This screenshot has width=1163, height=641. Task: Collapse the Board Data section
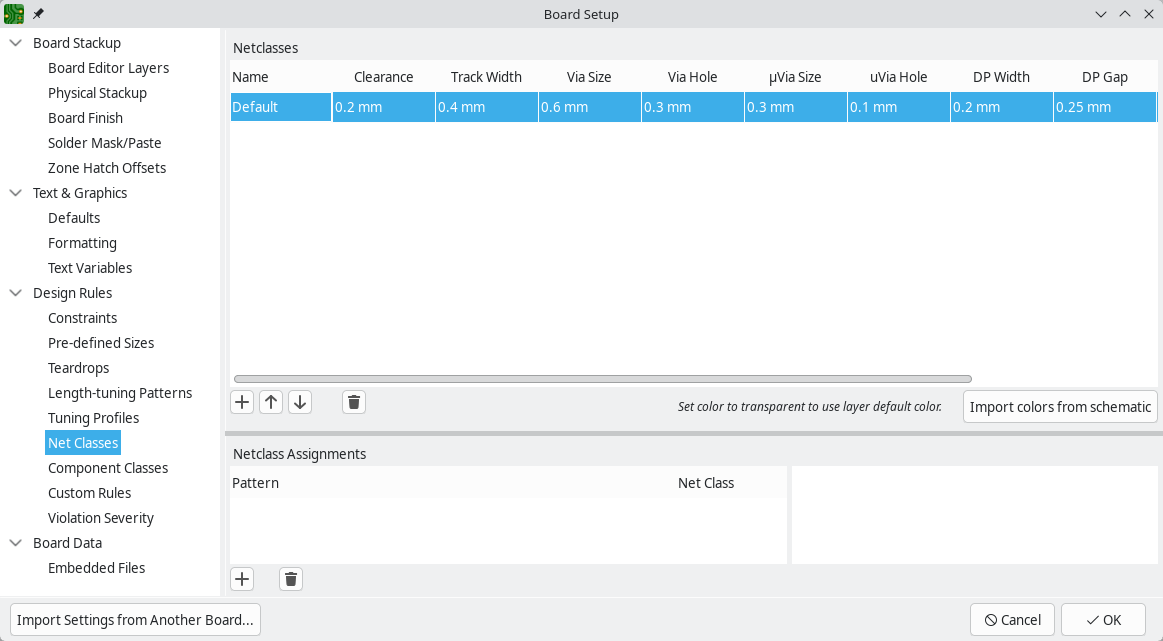(16, 543)
